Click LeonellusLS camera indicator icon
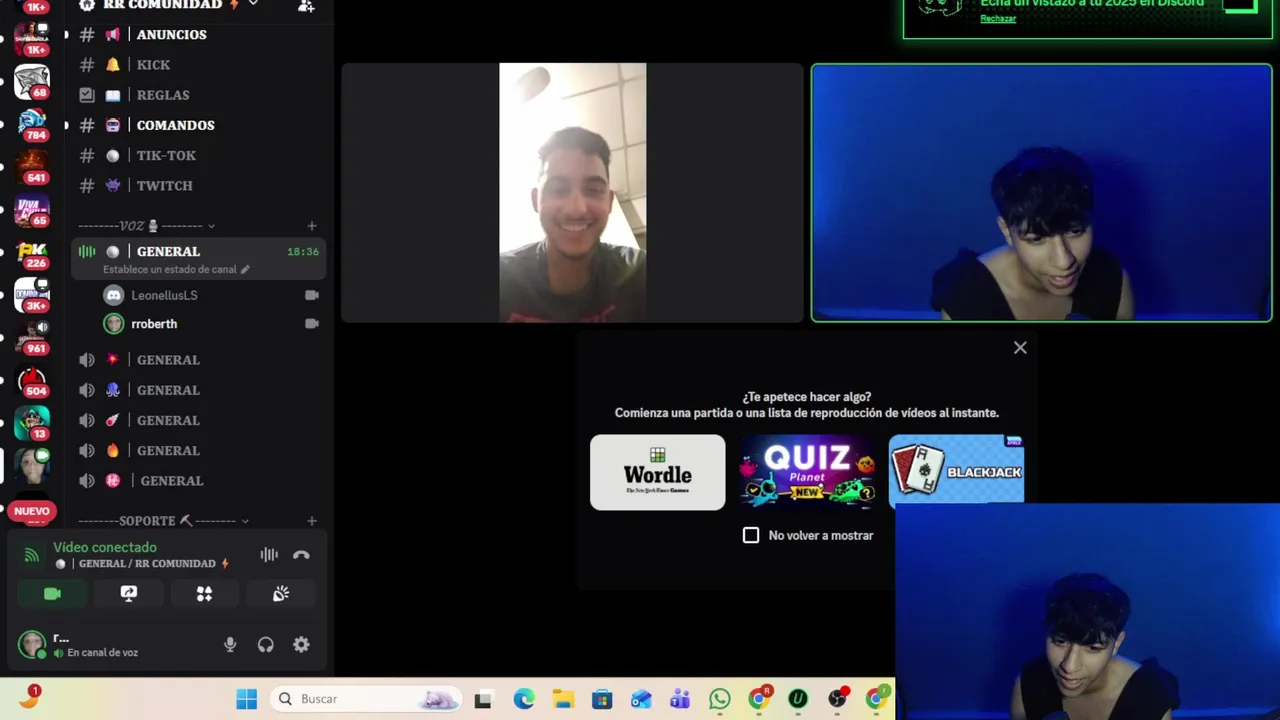 point(312,295)
